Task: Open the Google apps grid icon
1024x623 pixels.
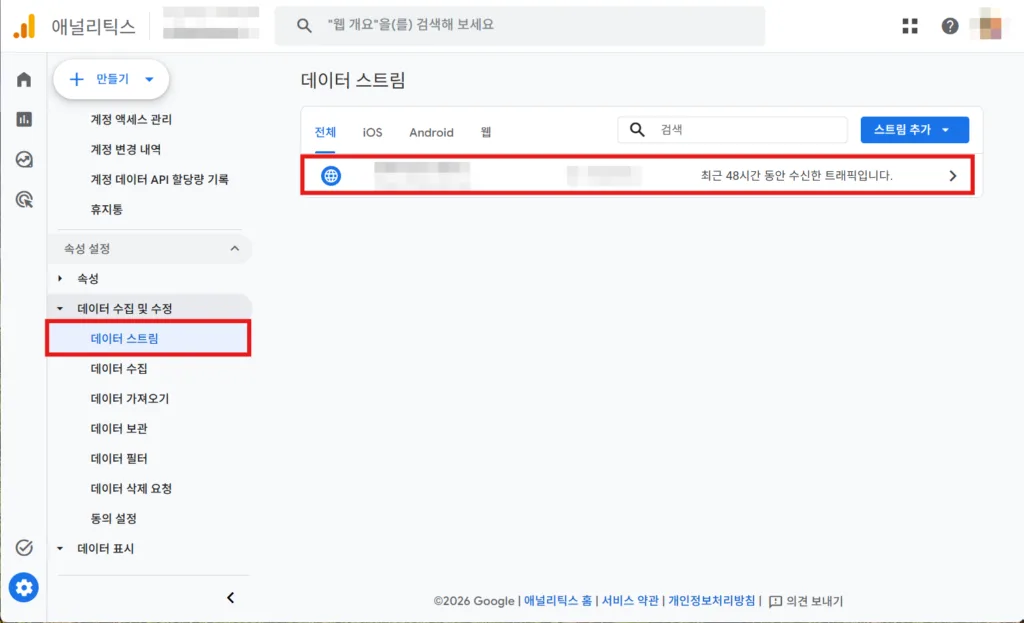Action: (x=910, y=26)
